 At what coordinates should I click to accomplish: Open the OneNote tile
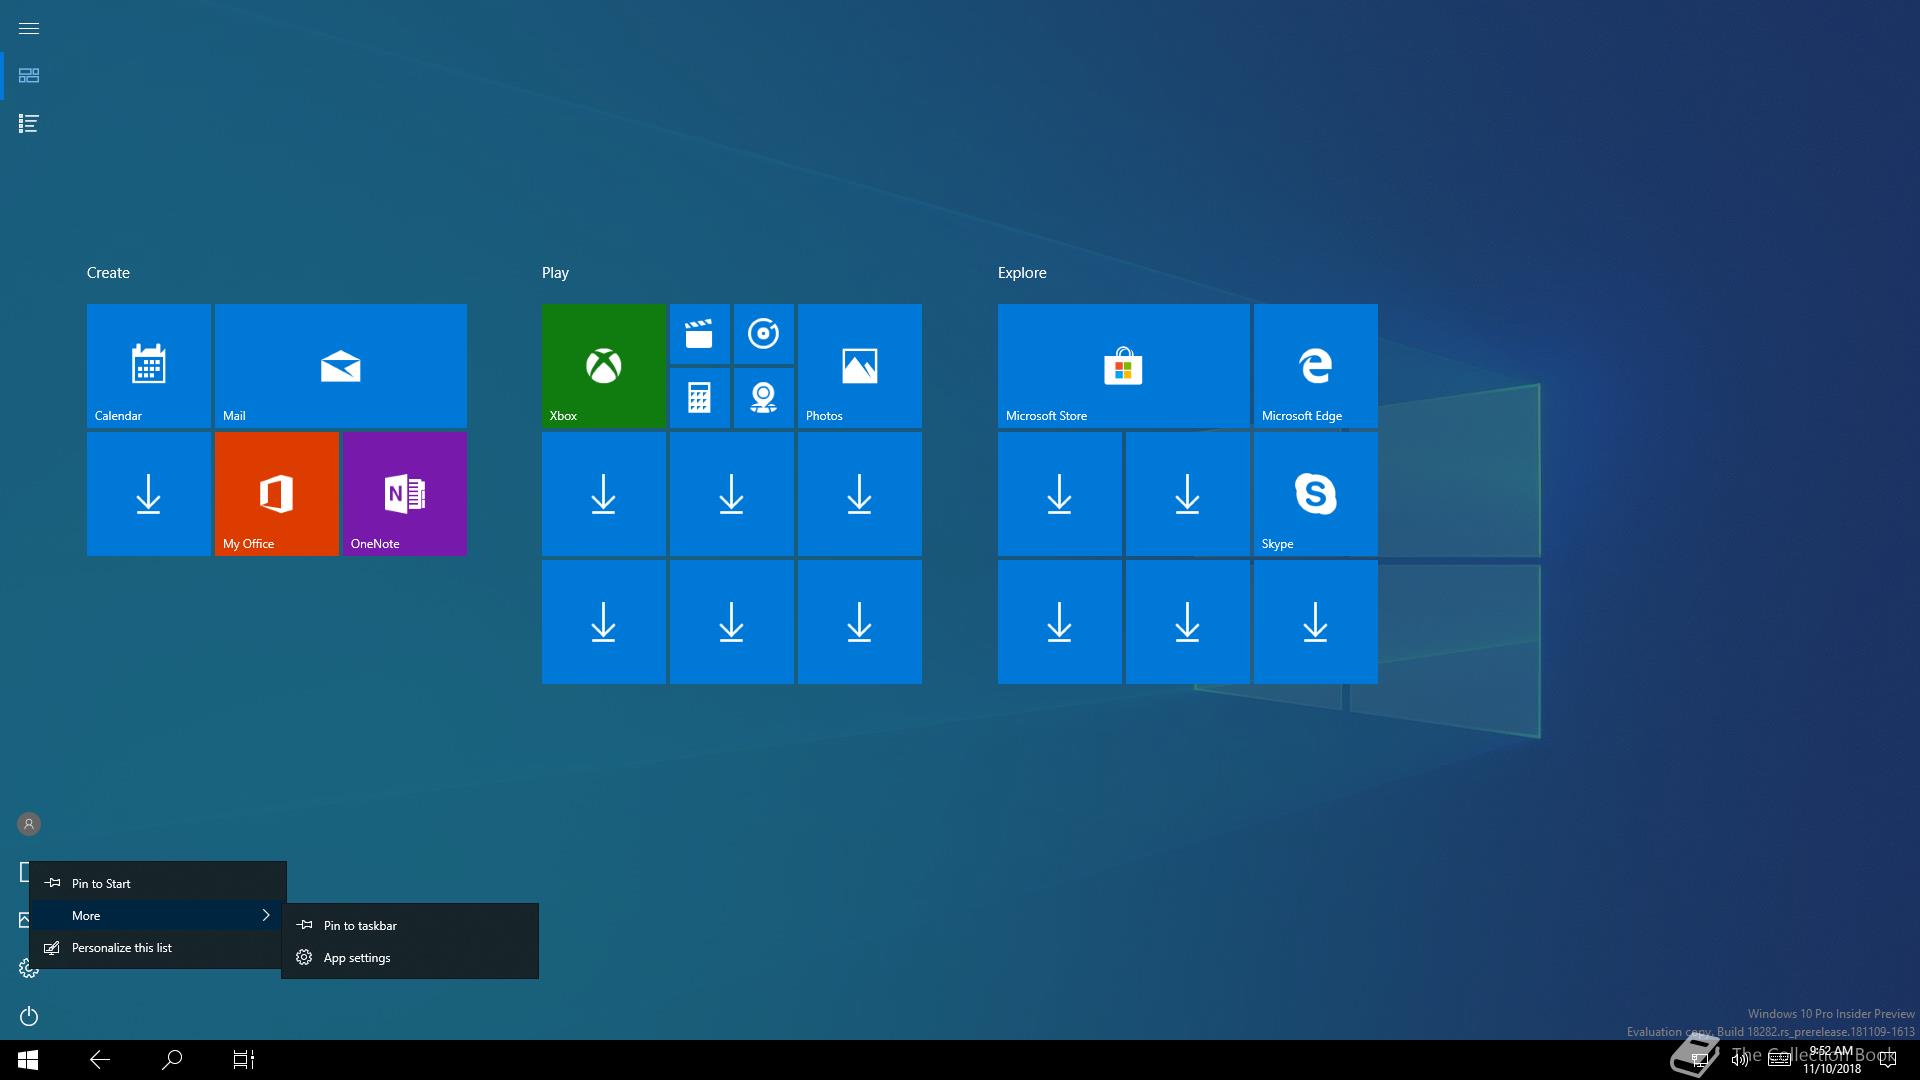[x=405, y=494]
